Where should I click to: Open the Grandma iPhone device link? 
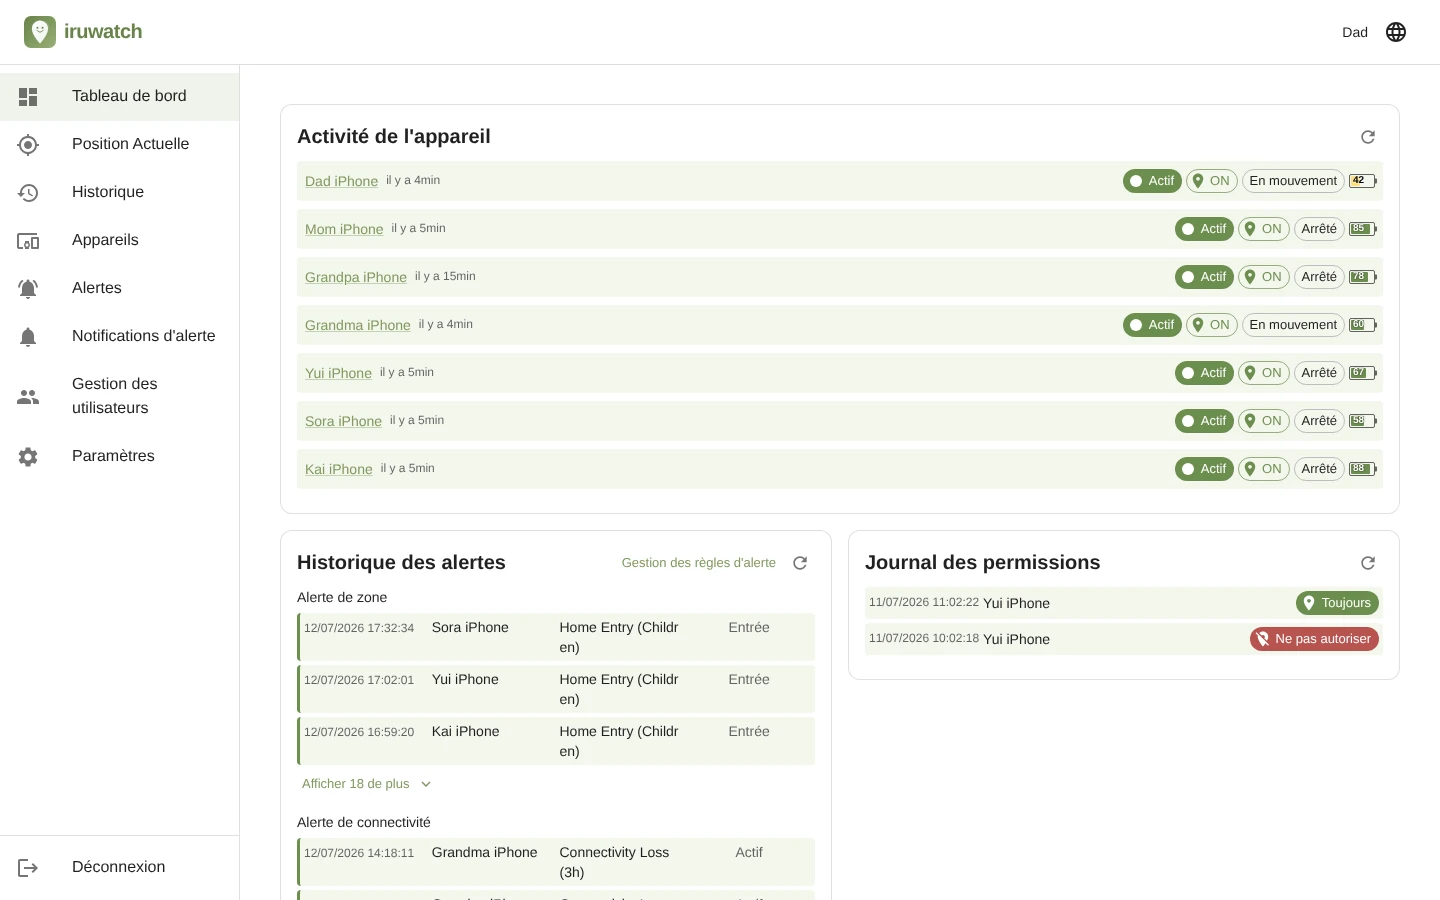pyautogui.click(x=358, y=325)
